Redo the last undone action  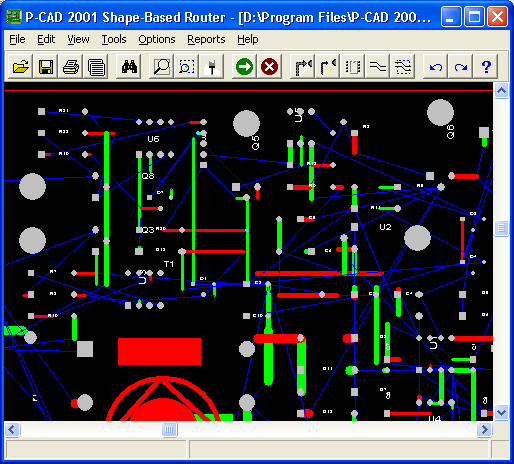click(x=461, y=67)
